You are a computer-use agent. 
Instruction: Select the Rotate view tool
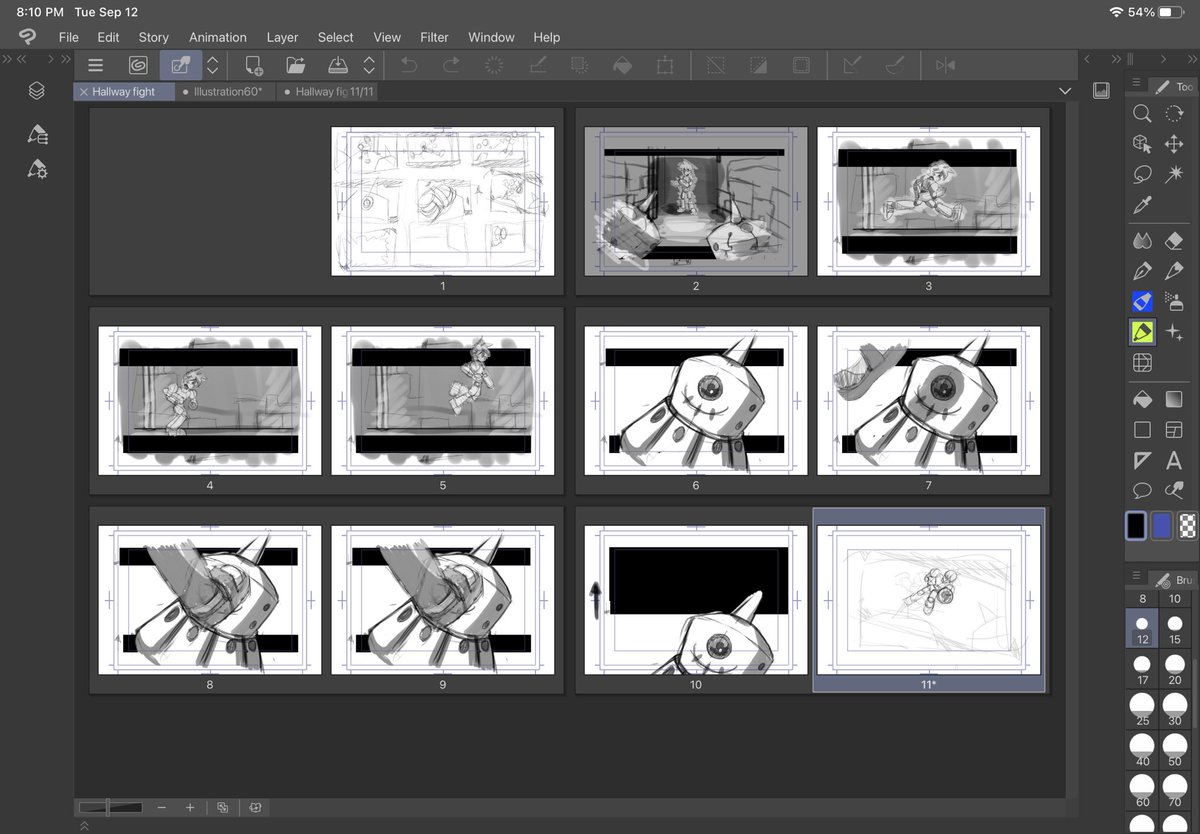tap(1174, 114)
